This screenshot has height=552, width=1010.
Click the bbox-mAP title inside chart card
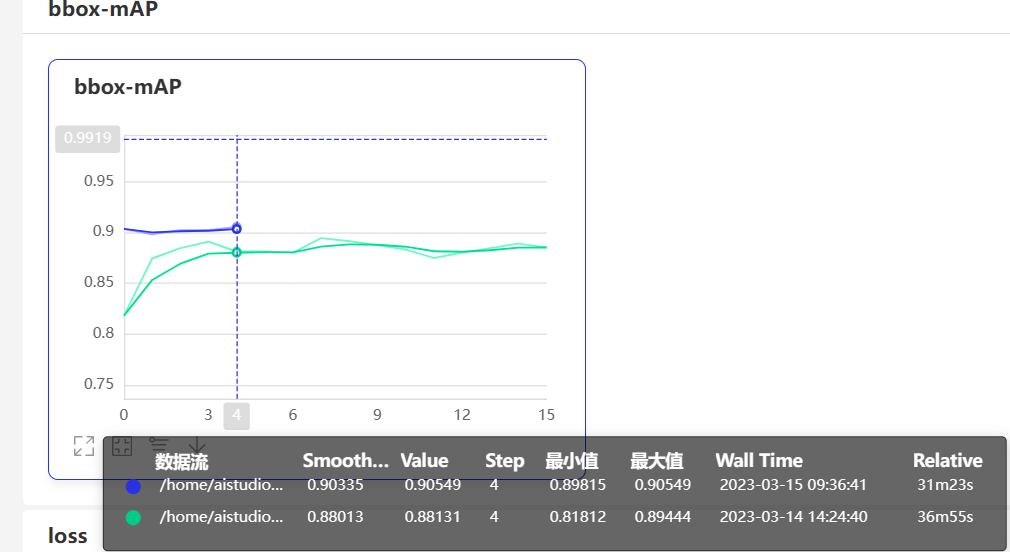pyautogui.click(x=128, y=86)
